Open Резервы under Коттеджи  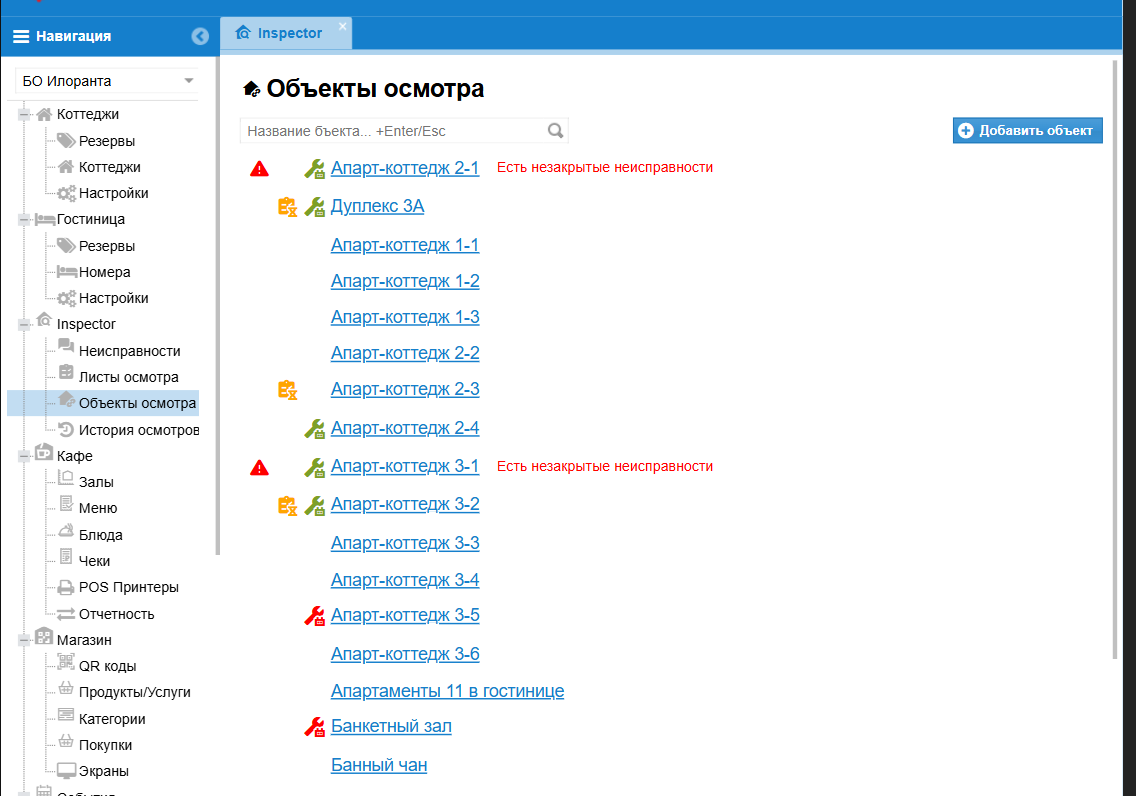(106, 141)
